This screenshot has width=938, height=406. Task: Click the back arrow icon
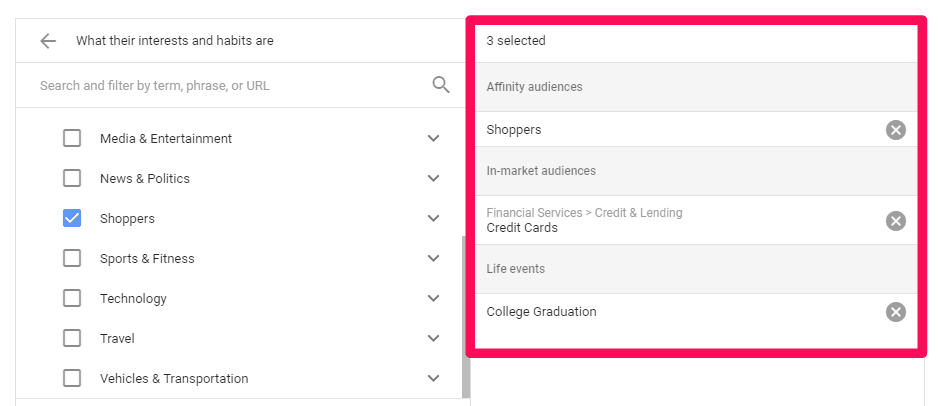(48, 41)
